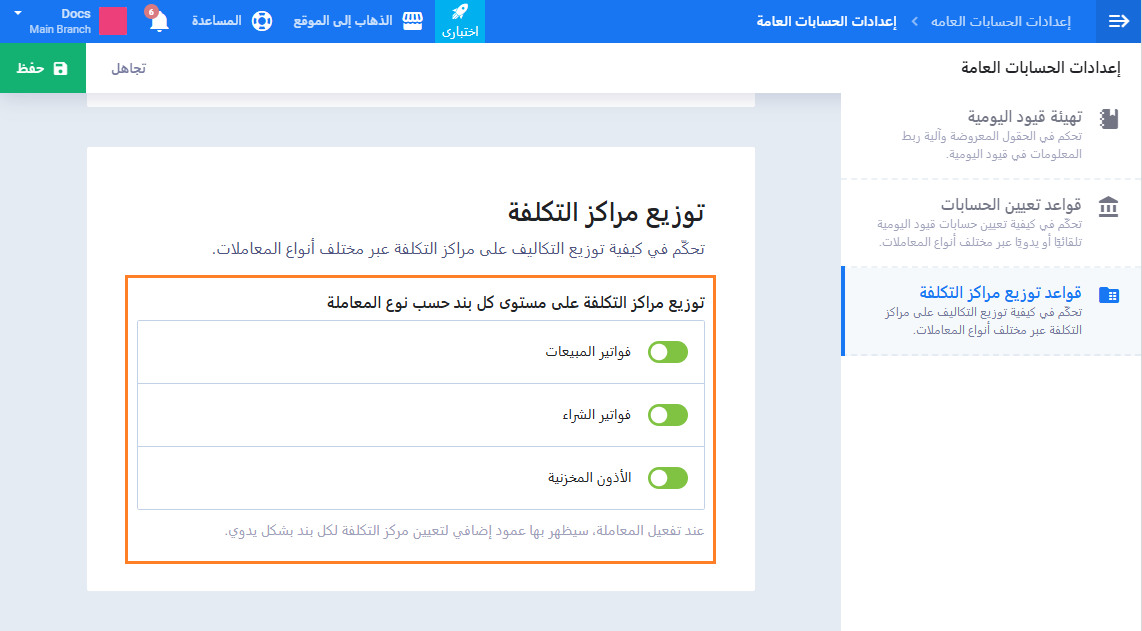This screenshot has width=1142, height=631.
Task: Select قواعد تعيين الحسابات menu item
Action: point(1010,205)
